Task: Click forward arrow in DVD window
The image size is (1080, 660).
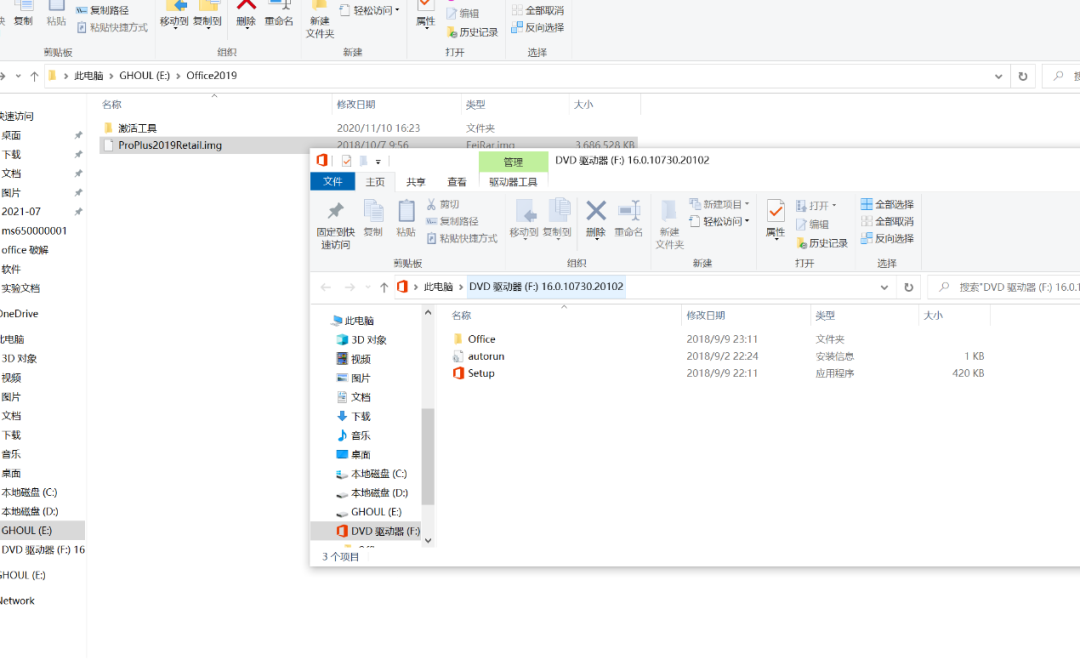Action: [350, 287]
